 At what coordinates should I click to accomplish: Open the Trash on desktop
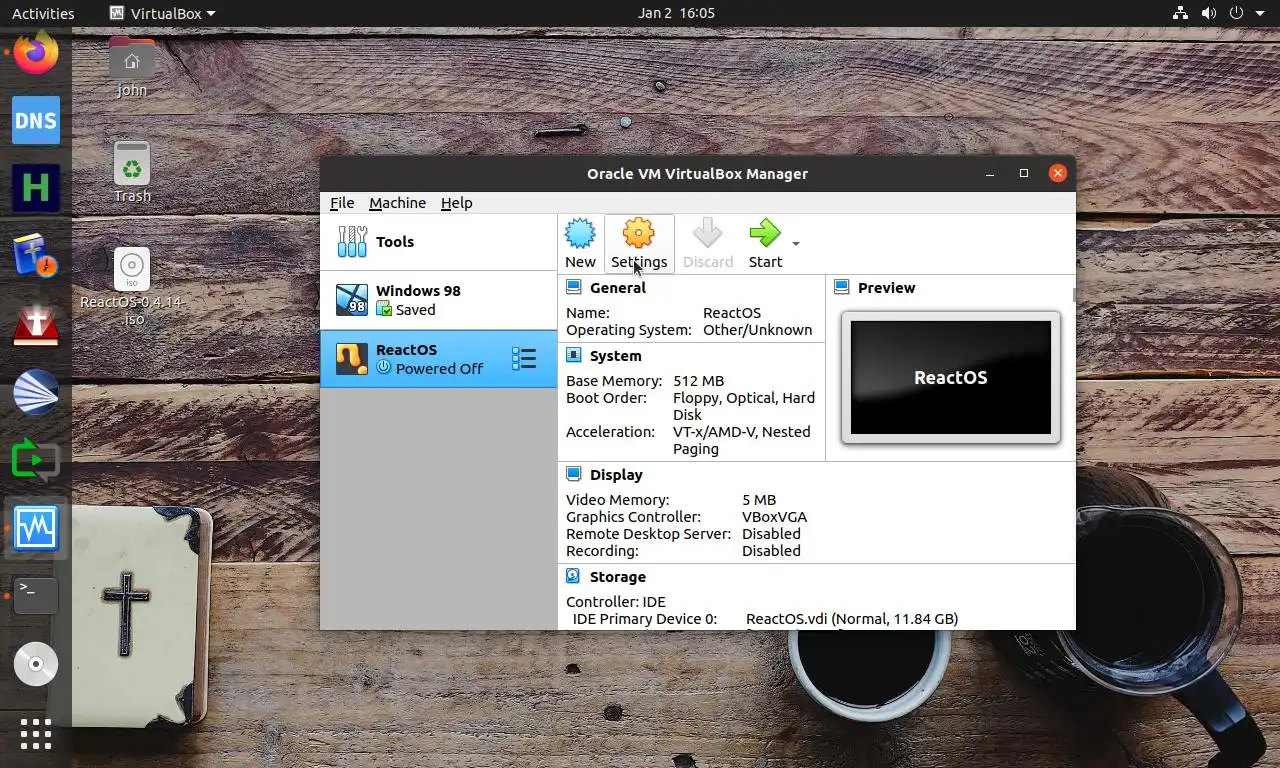132,172
